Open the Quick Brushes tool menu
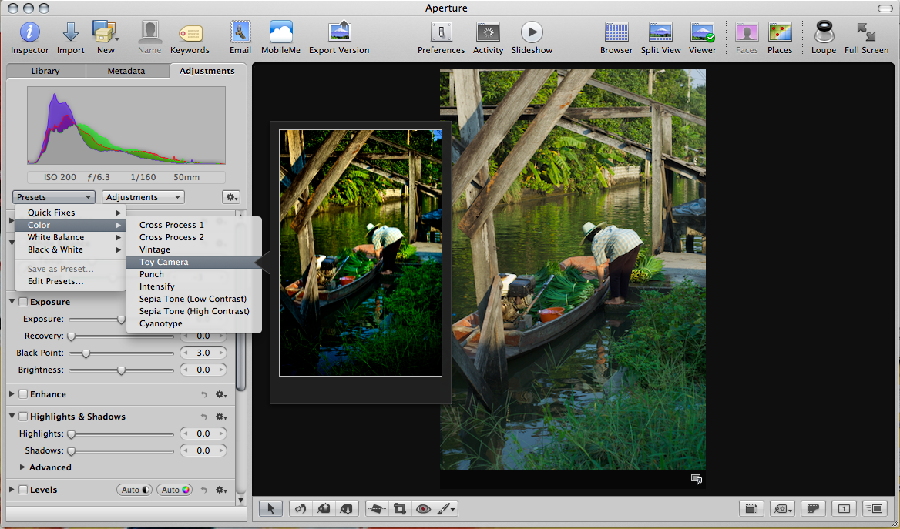Screen dimensions: 900x529 447,508
